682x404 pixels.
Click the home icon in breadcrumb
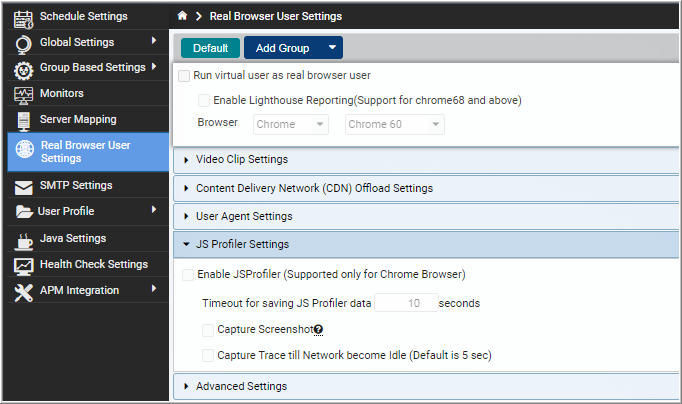pos(182,16)
